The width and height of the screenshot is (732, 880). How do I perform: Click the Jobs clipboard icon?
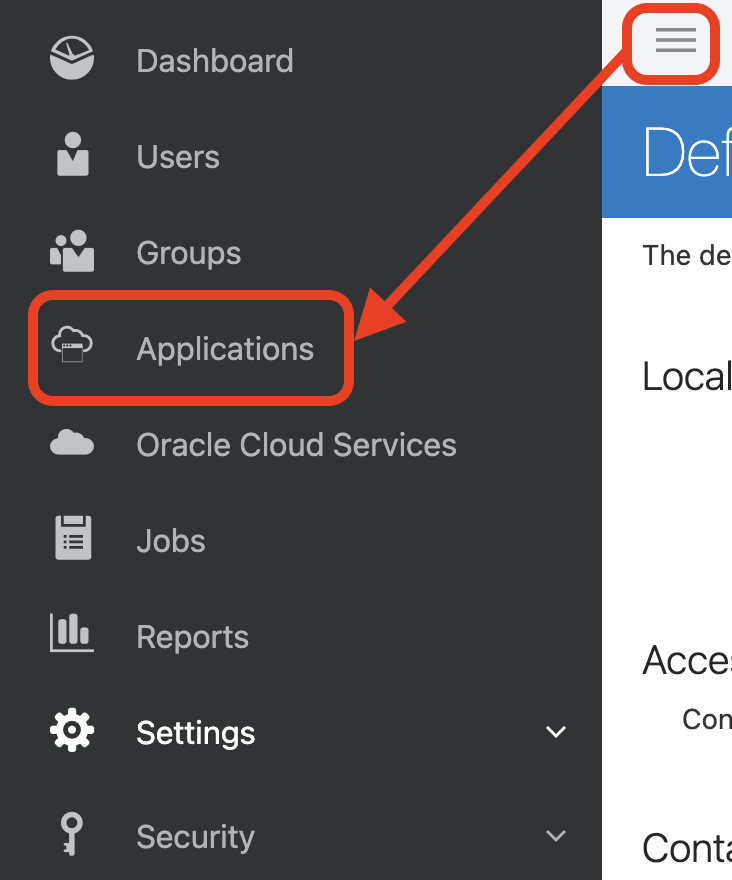pyautogui.click(x=72, y=539)
